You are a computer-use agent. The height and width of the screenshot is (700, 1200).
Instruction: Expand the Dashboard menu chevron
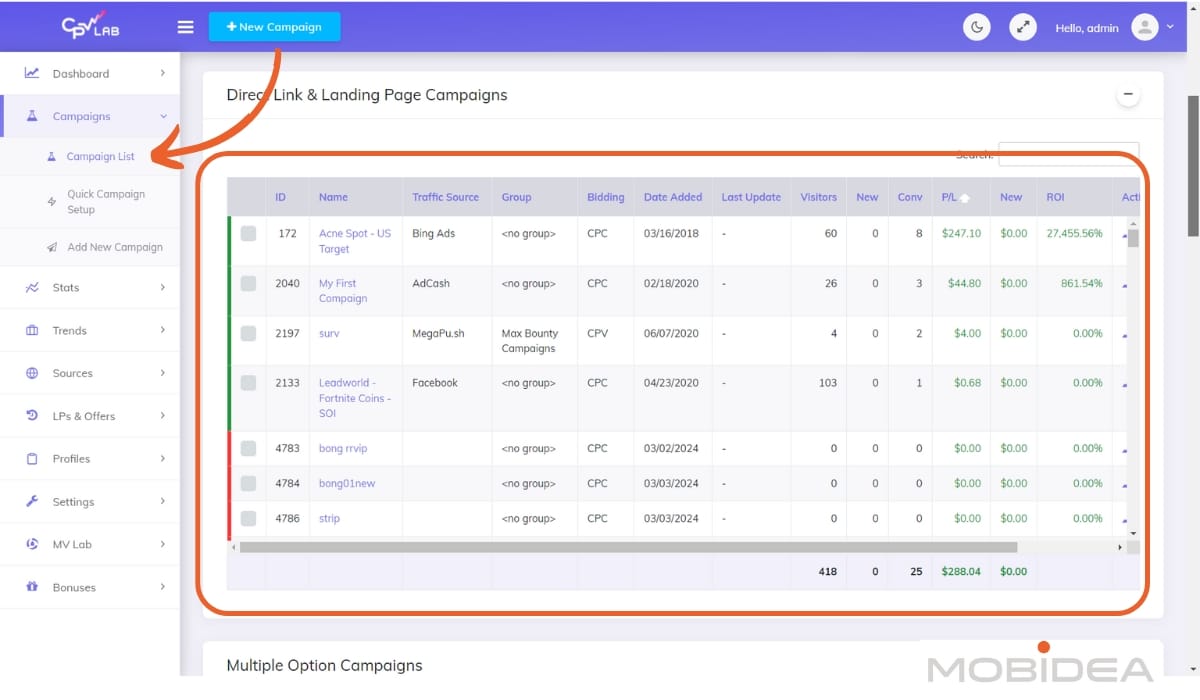point(162,73)
